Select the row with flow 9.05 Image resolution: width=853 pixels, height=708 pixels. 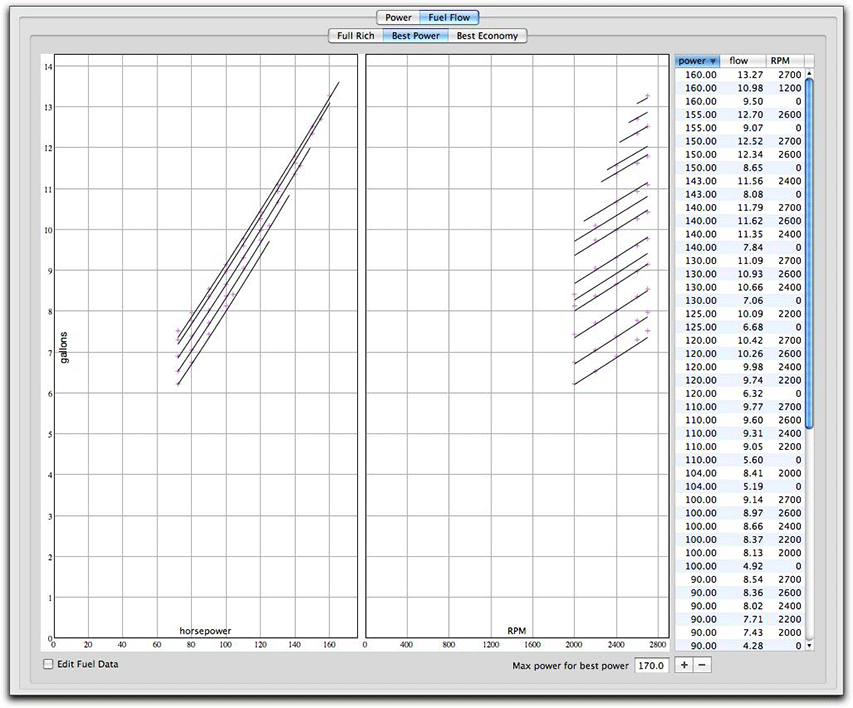click(740, 446)
